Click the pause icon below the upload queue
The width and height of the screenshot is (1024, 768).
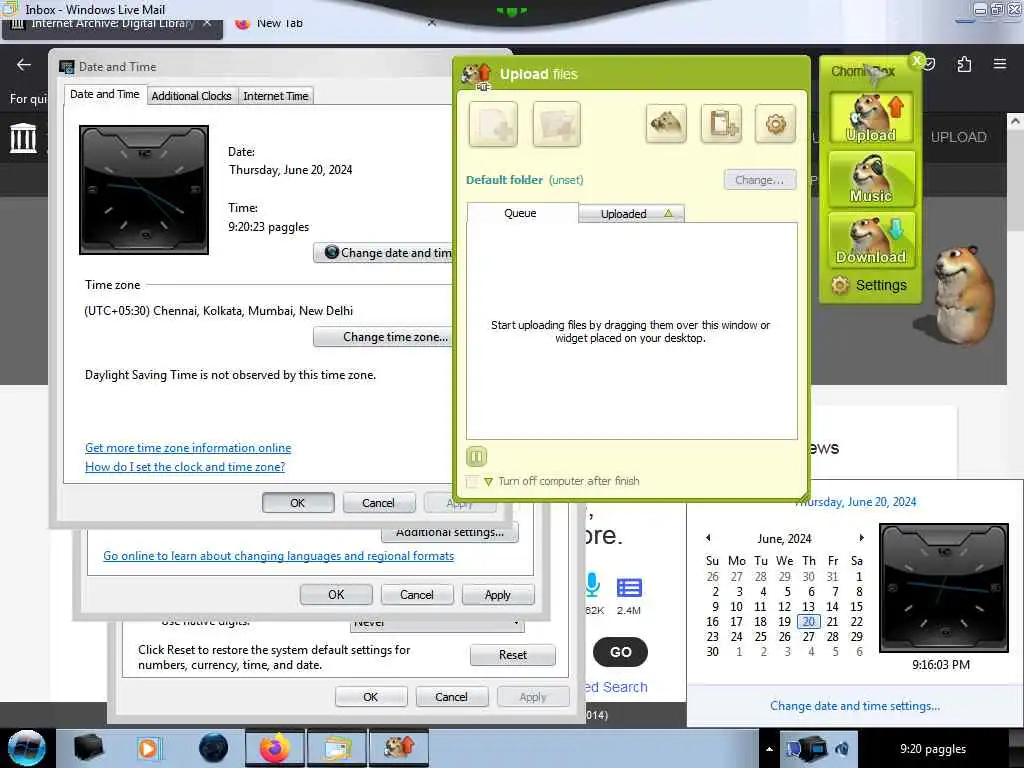pos(477,456)
